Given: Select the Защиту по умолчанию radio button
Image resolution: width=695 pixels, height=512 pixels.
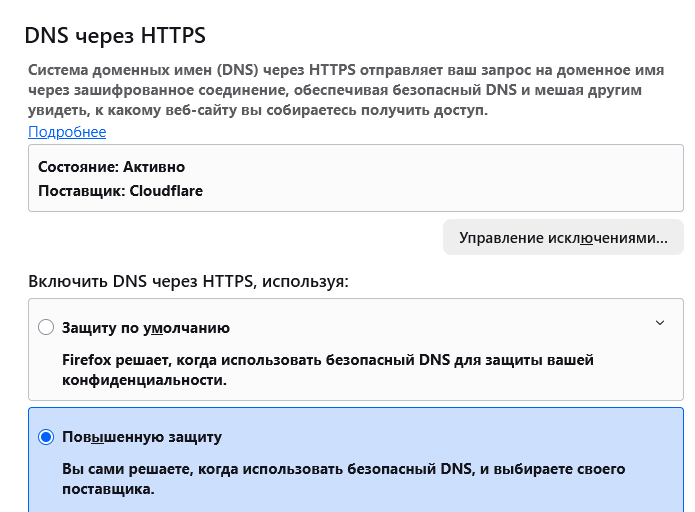Looking at the screenshot, I should pos(45,327).
